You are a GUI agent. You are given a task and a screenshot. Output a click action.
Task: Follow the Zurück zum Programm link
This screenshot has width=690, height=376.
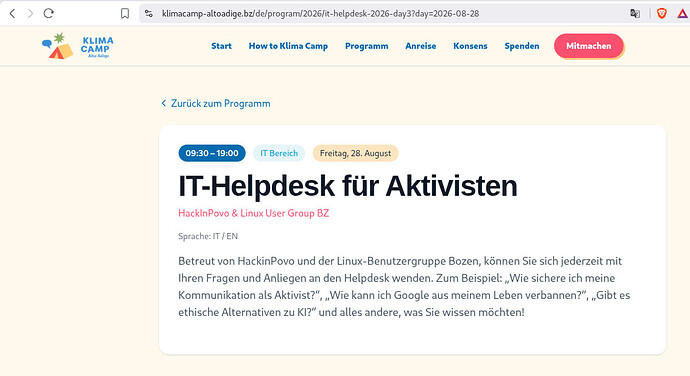(216, 103)
